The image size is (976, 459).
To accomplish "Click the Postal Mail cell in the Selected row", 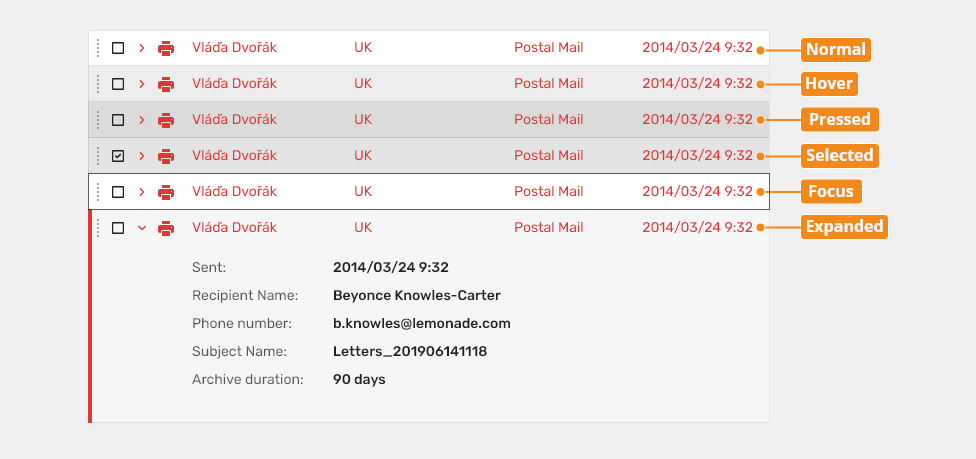I will (548, 156).
